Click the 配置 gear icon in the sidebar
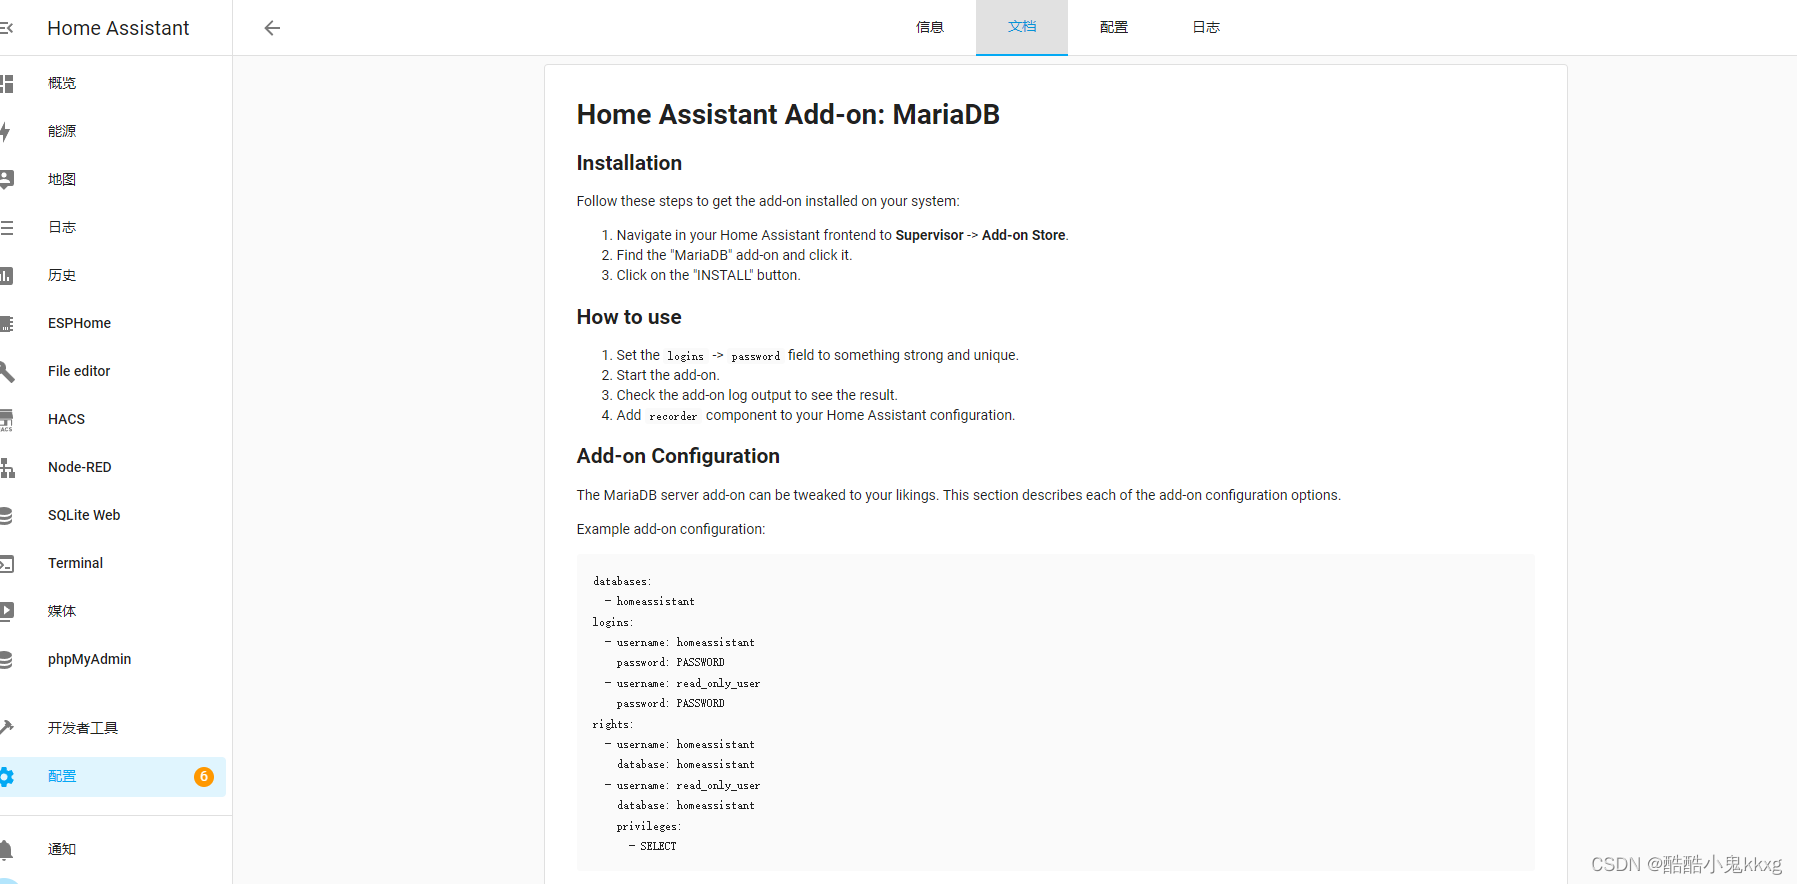The width and height of the screenshot is (1797, 884). pos(6,776)
